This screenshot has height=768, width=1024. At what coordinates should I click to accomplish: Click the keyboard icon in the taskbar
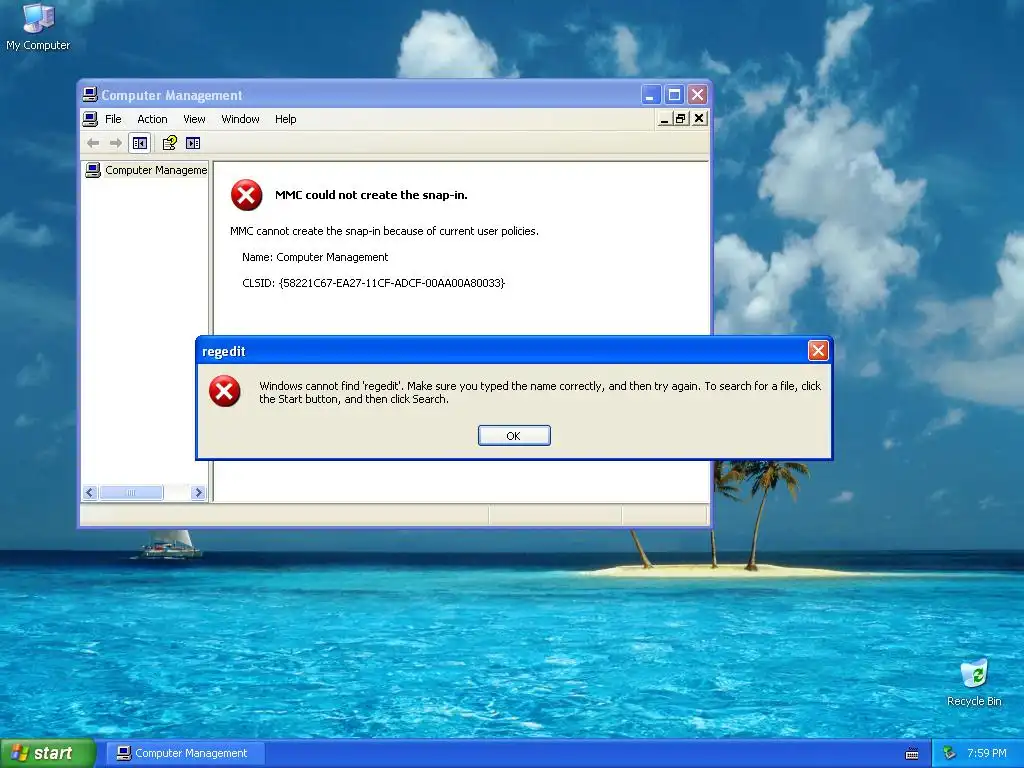coord(912,754)
